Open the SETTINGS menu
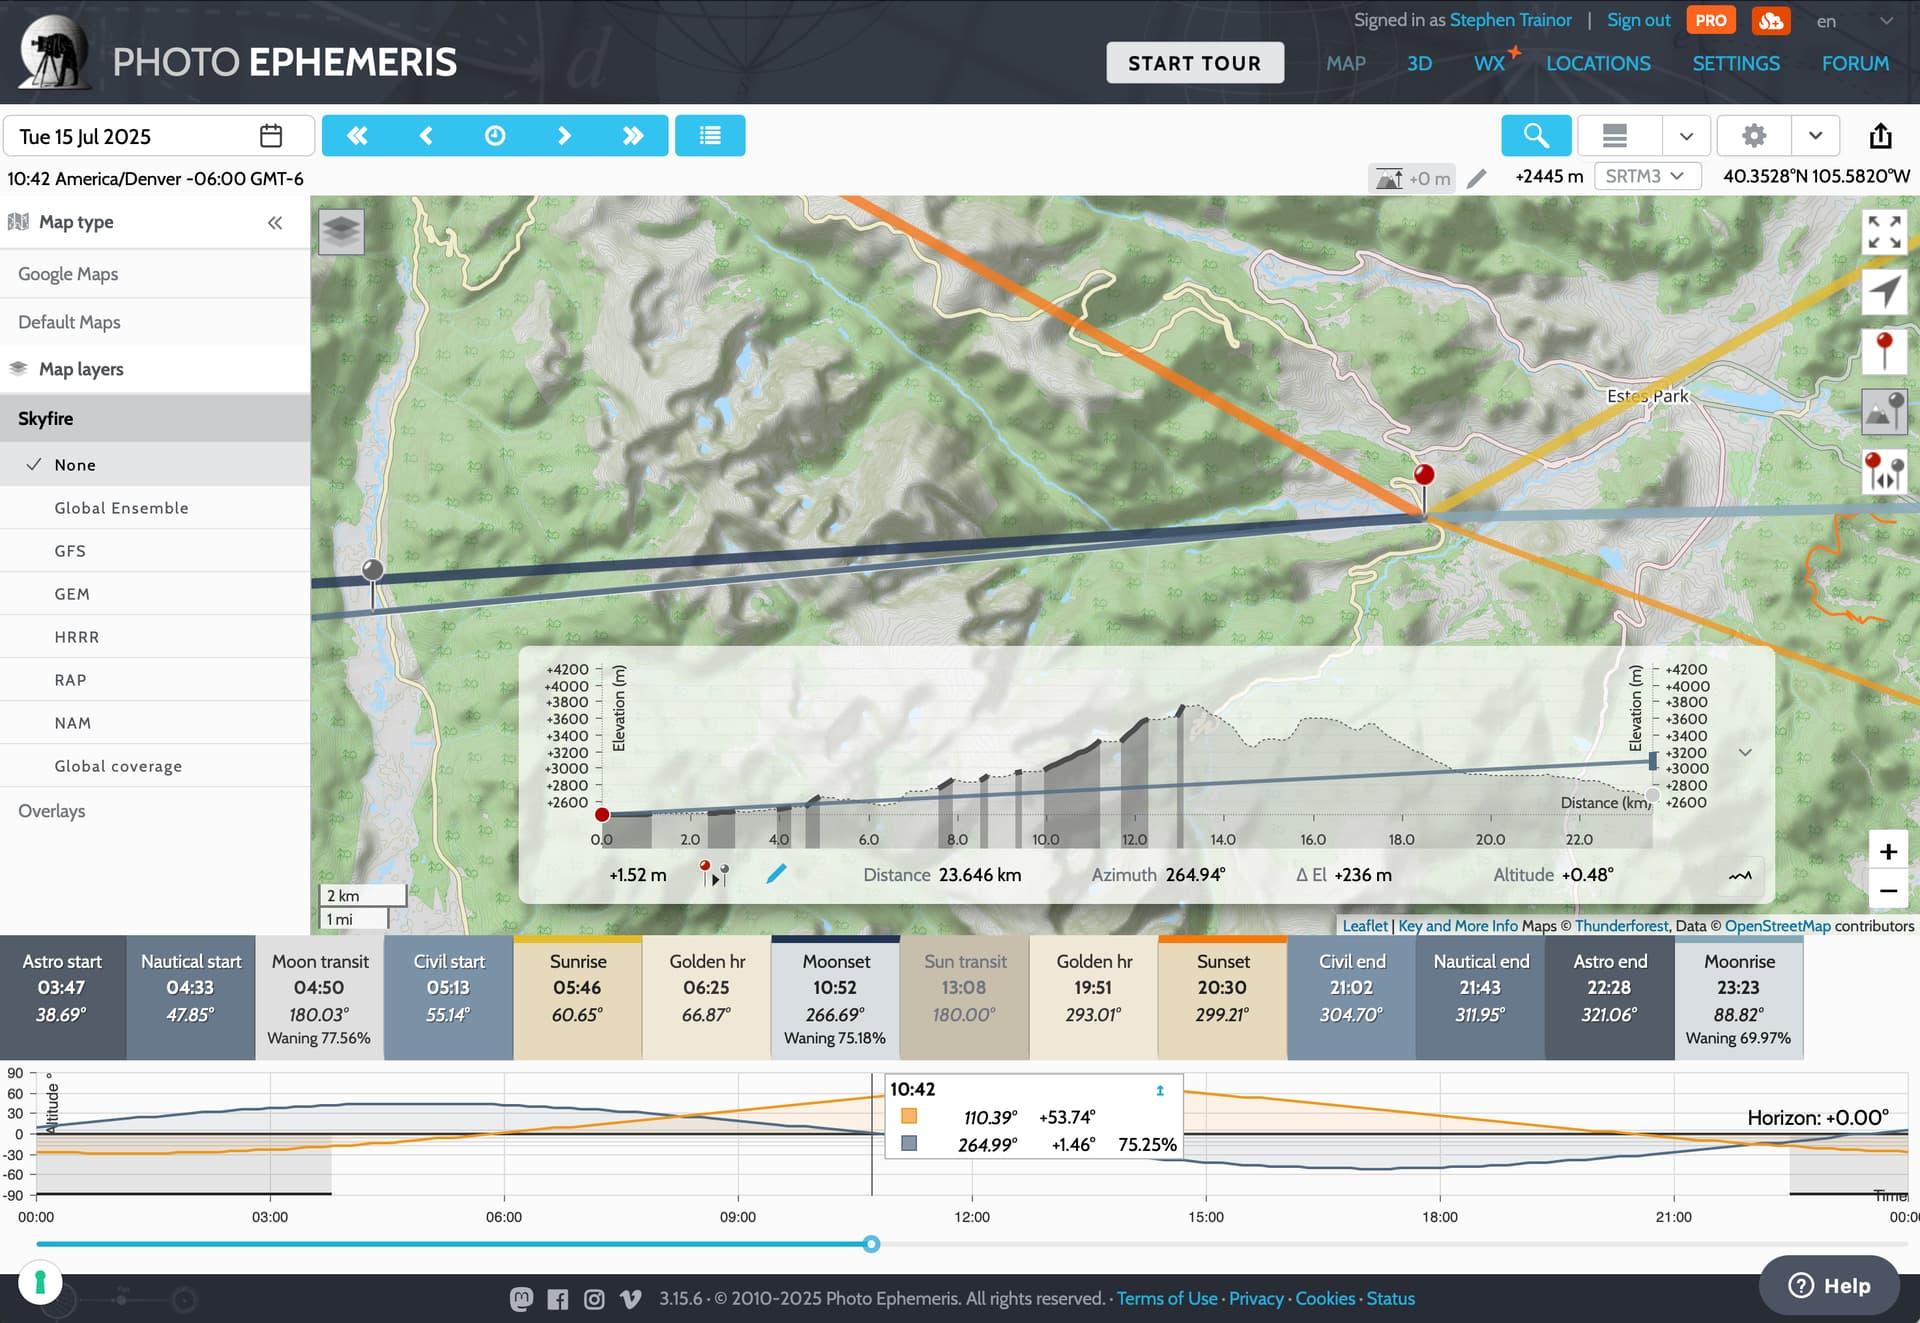This screenshot has width=1920, height=1323. click(1736, 63)
